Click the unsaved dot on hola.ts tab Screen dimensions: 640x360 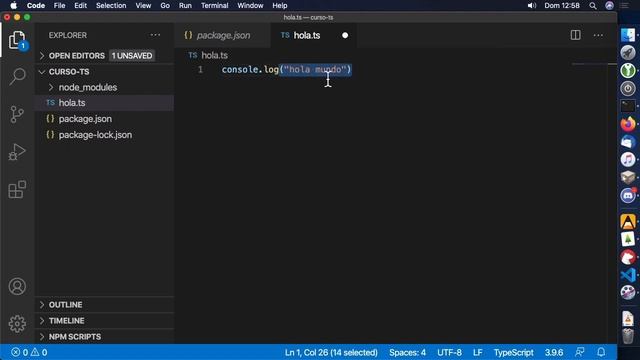tap(345, 36)
